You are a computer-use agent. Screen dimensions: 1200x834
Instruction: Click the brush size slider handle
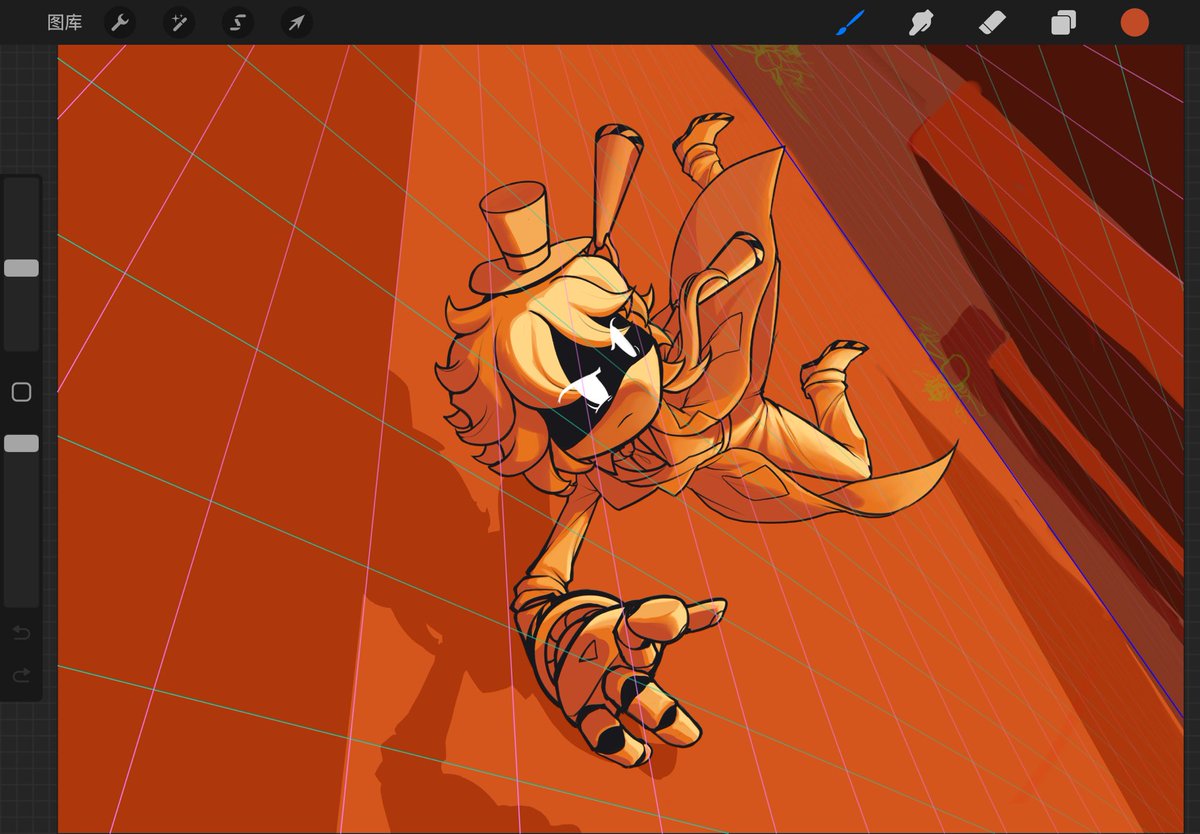pyautogui.click(x=21, y=268)
